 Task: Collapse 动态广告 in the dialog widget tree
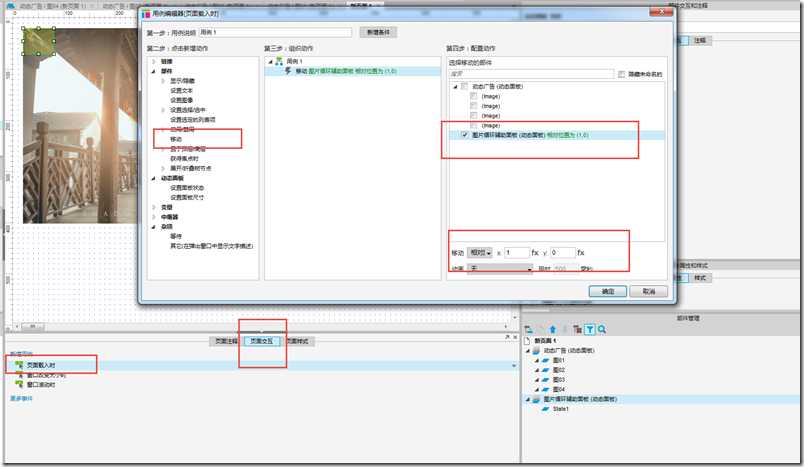pos(455,87)
